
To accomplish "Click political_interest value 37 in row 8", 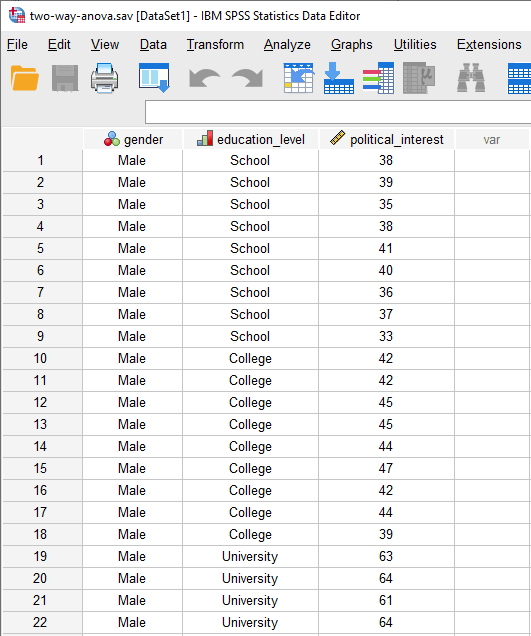I will 386,314.
